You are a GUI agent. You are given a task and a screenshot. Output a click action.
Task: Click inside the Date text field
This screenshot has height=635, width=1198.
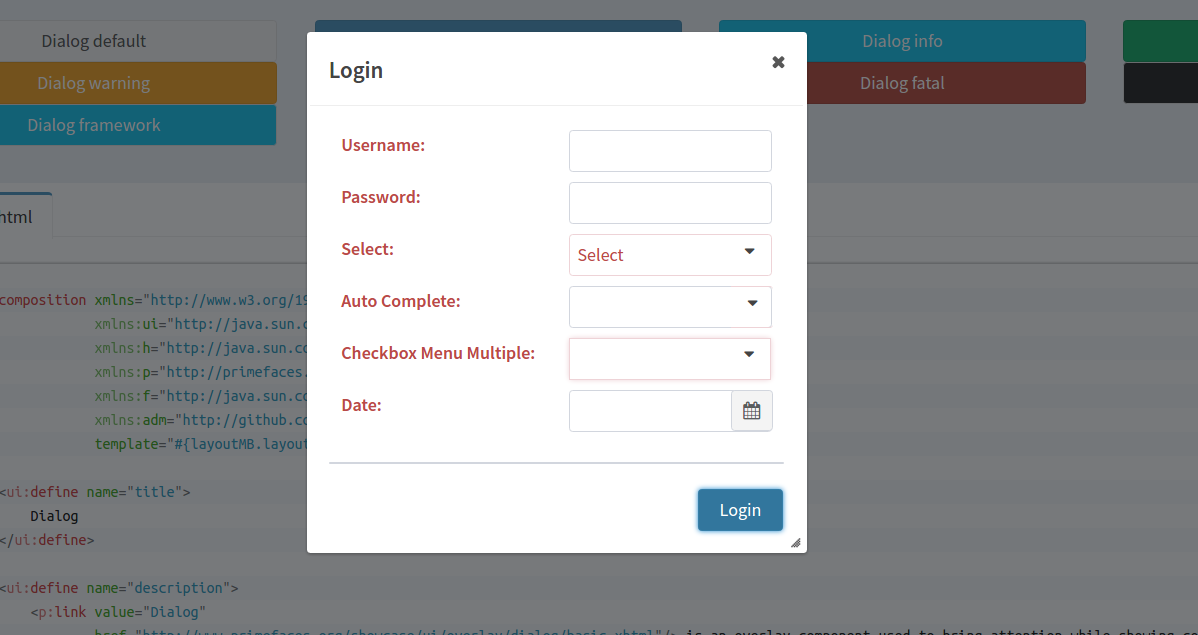pyautogui.click(x=650, y=410)
